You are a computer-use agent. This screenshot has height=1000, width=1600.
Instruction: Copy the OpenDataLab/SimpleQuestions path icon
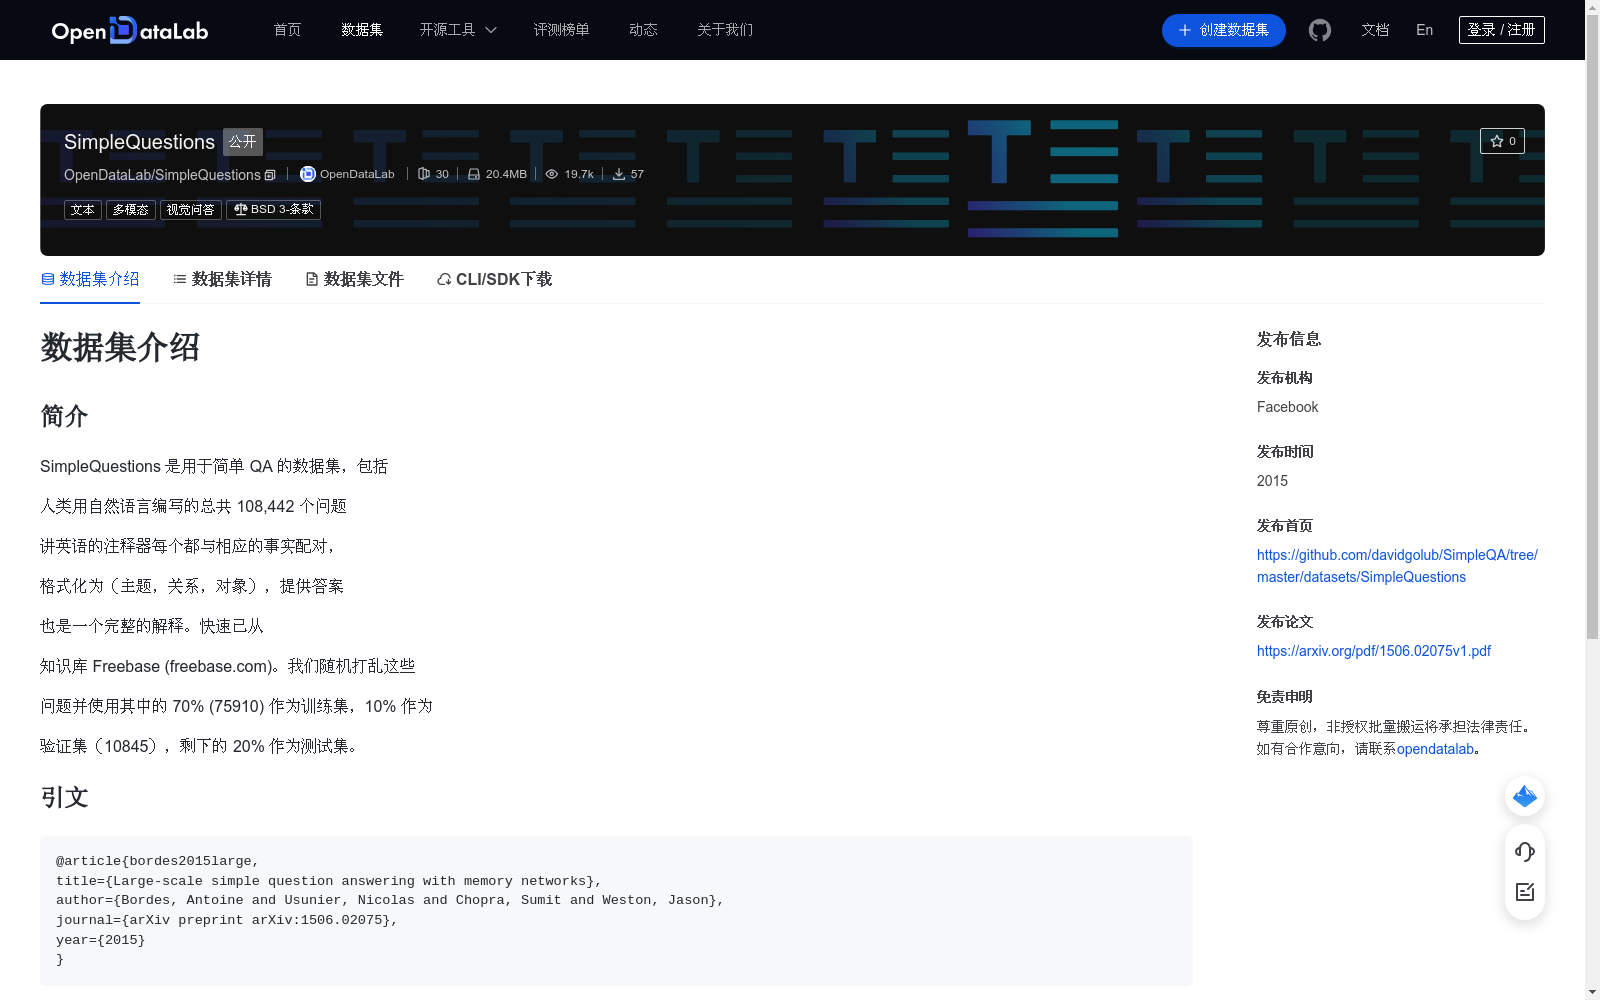270,175
